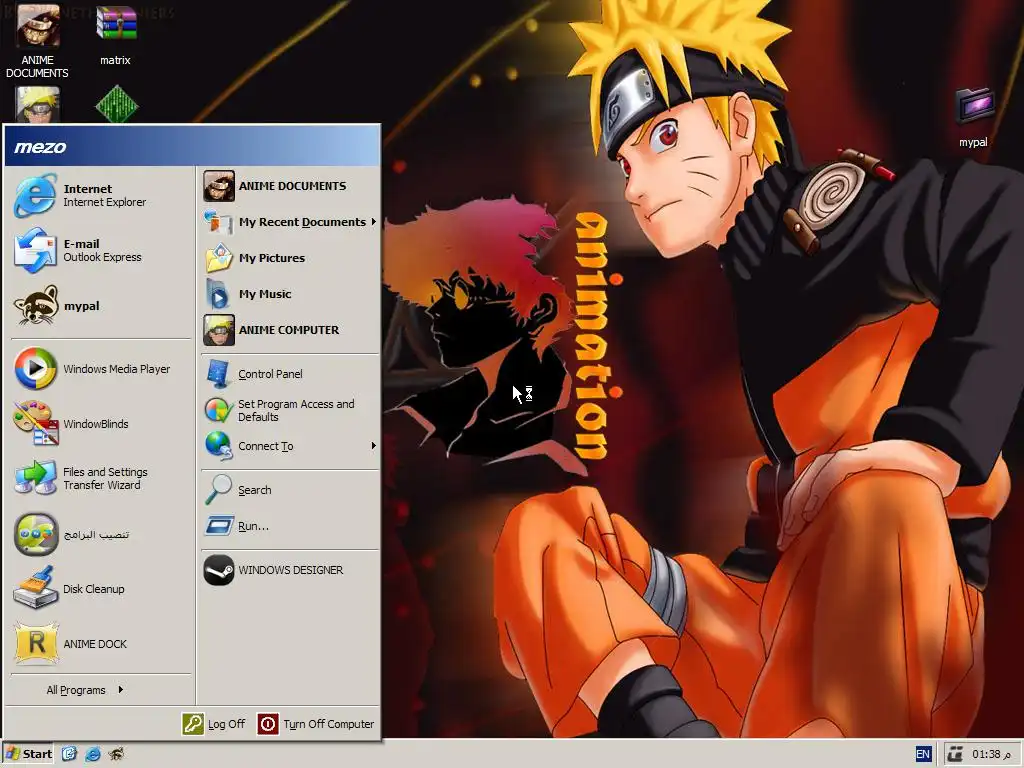Viewport: 1024px width, 768px height.
Task: Click the Start button
Action: point(29,754)
